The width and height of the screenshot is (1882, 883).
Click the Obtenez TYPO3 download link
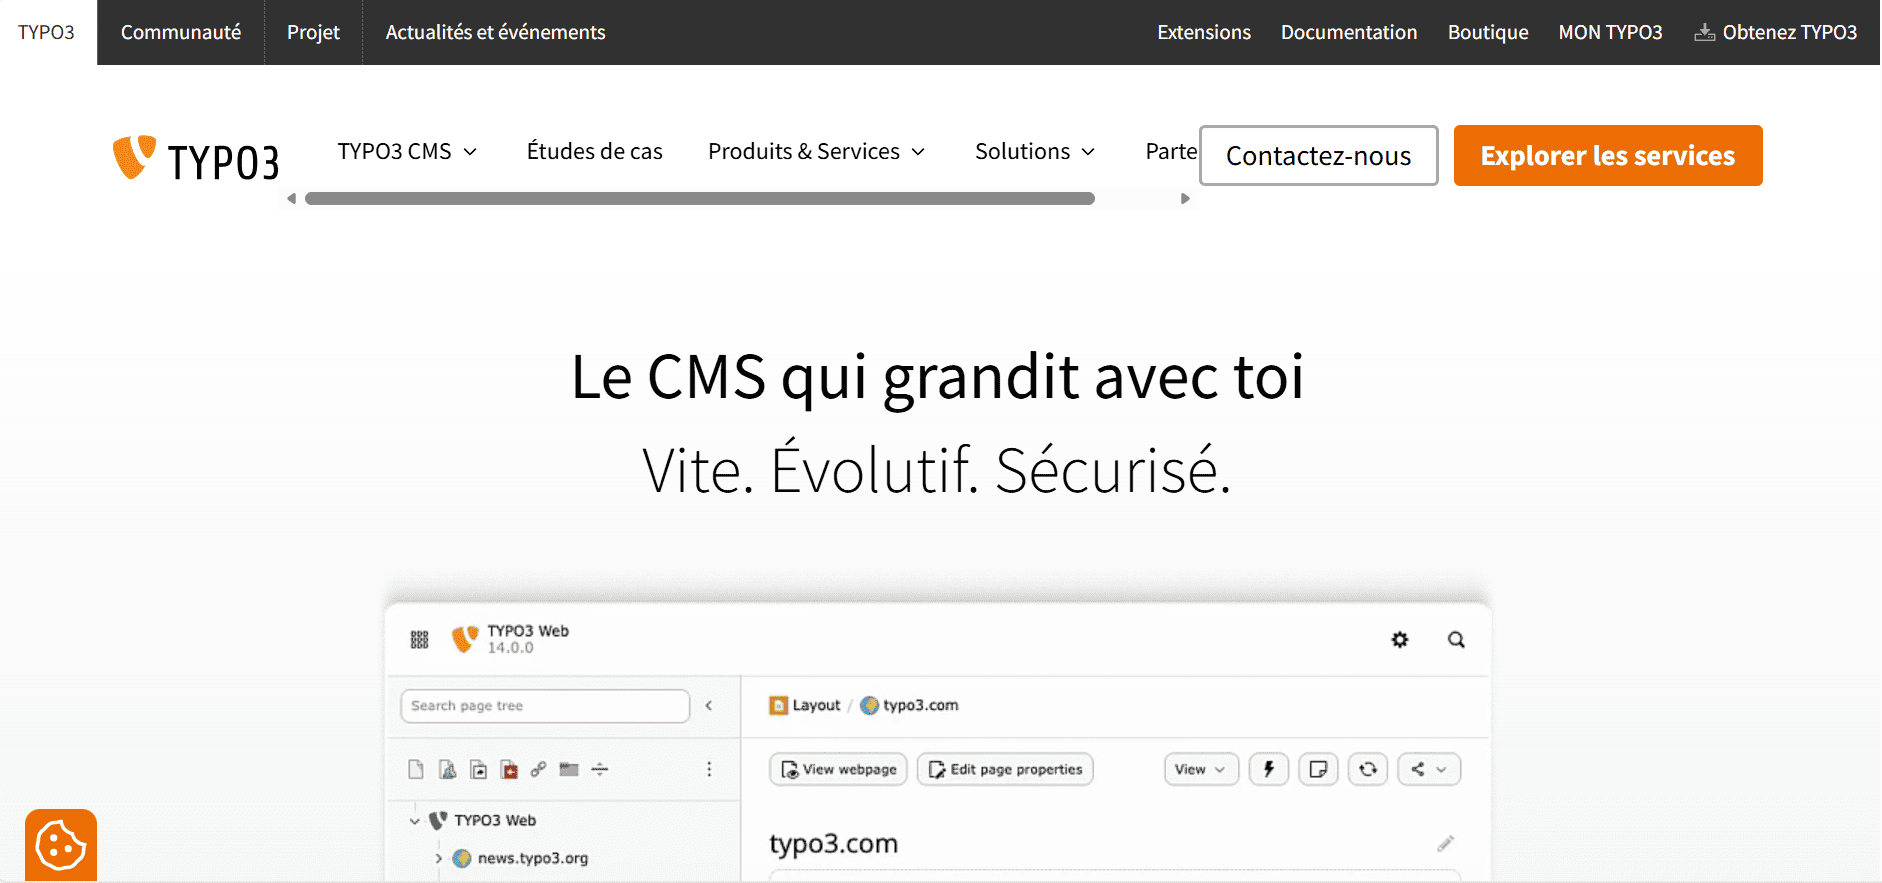1776,32
